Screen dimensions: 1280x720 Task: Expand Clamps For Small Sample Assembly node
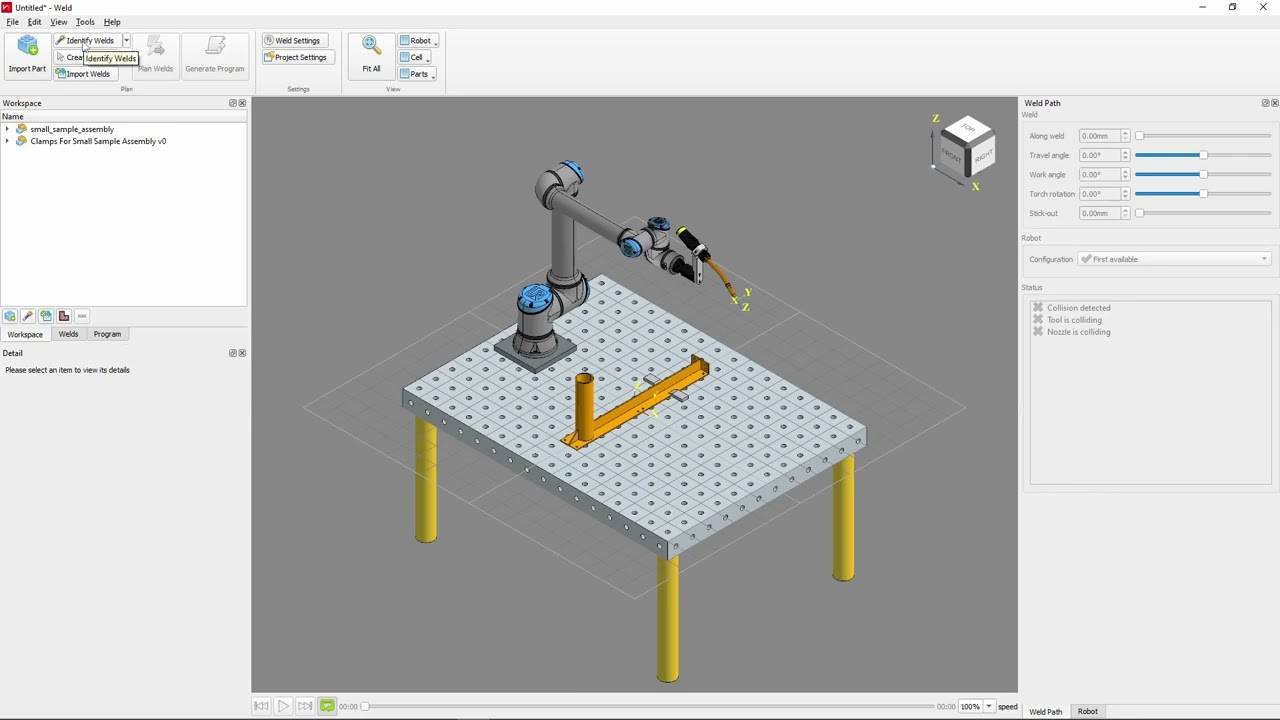7,141
